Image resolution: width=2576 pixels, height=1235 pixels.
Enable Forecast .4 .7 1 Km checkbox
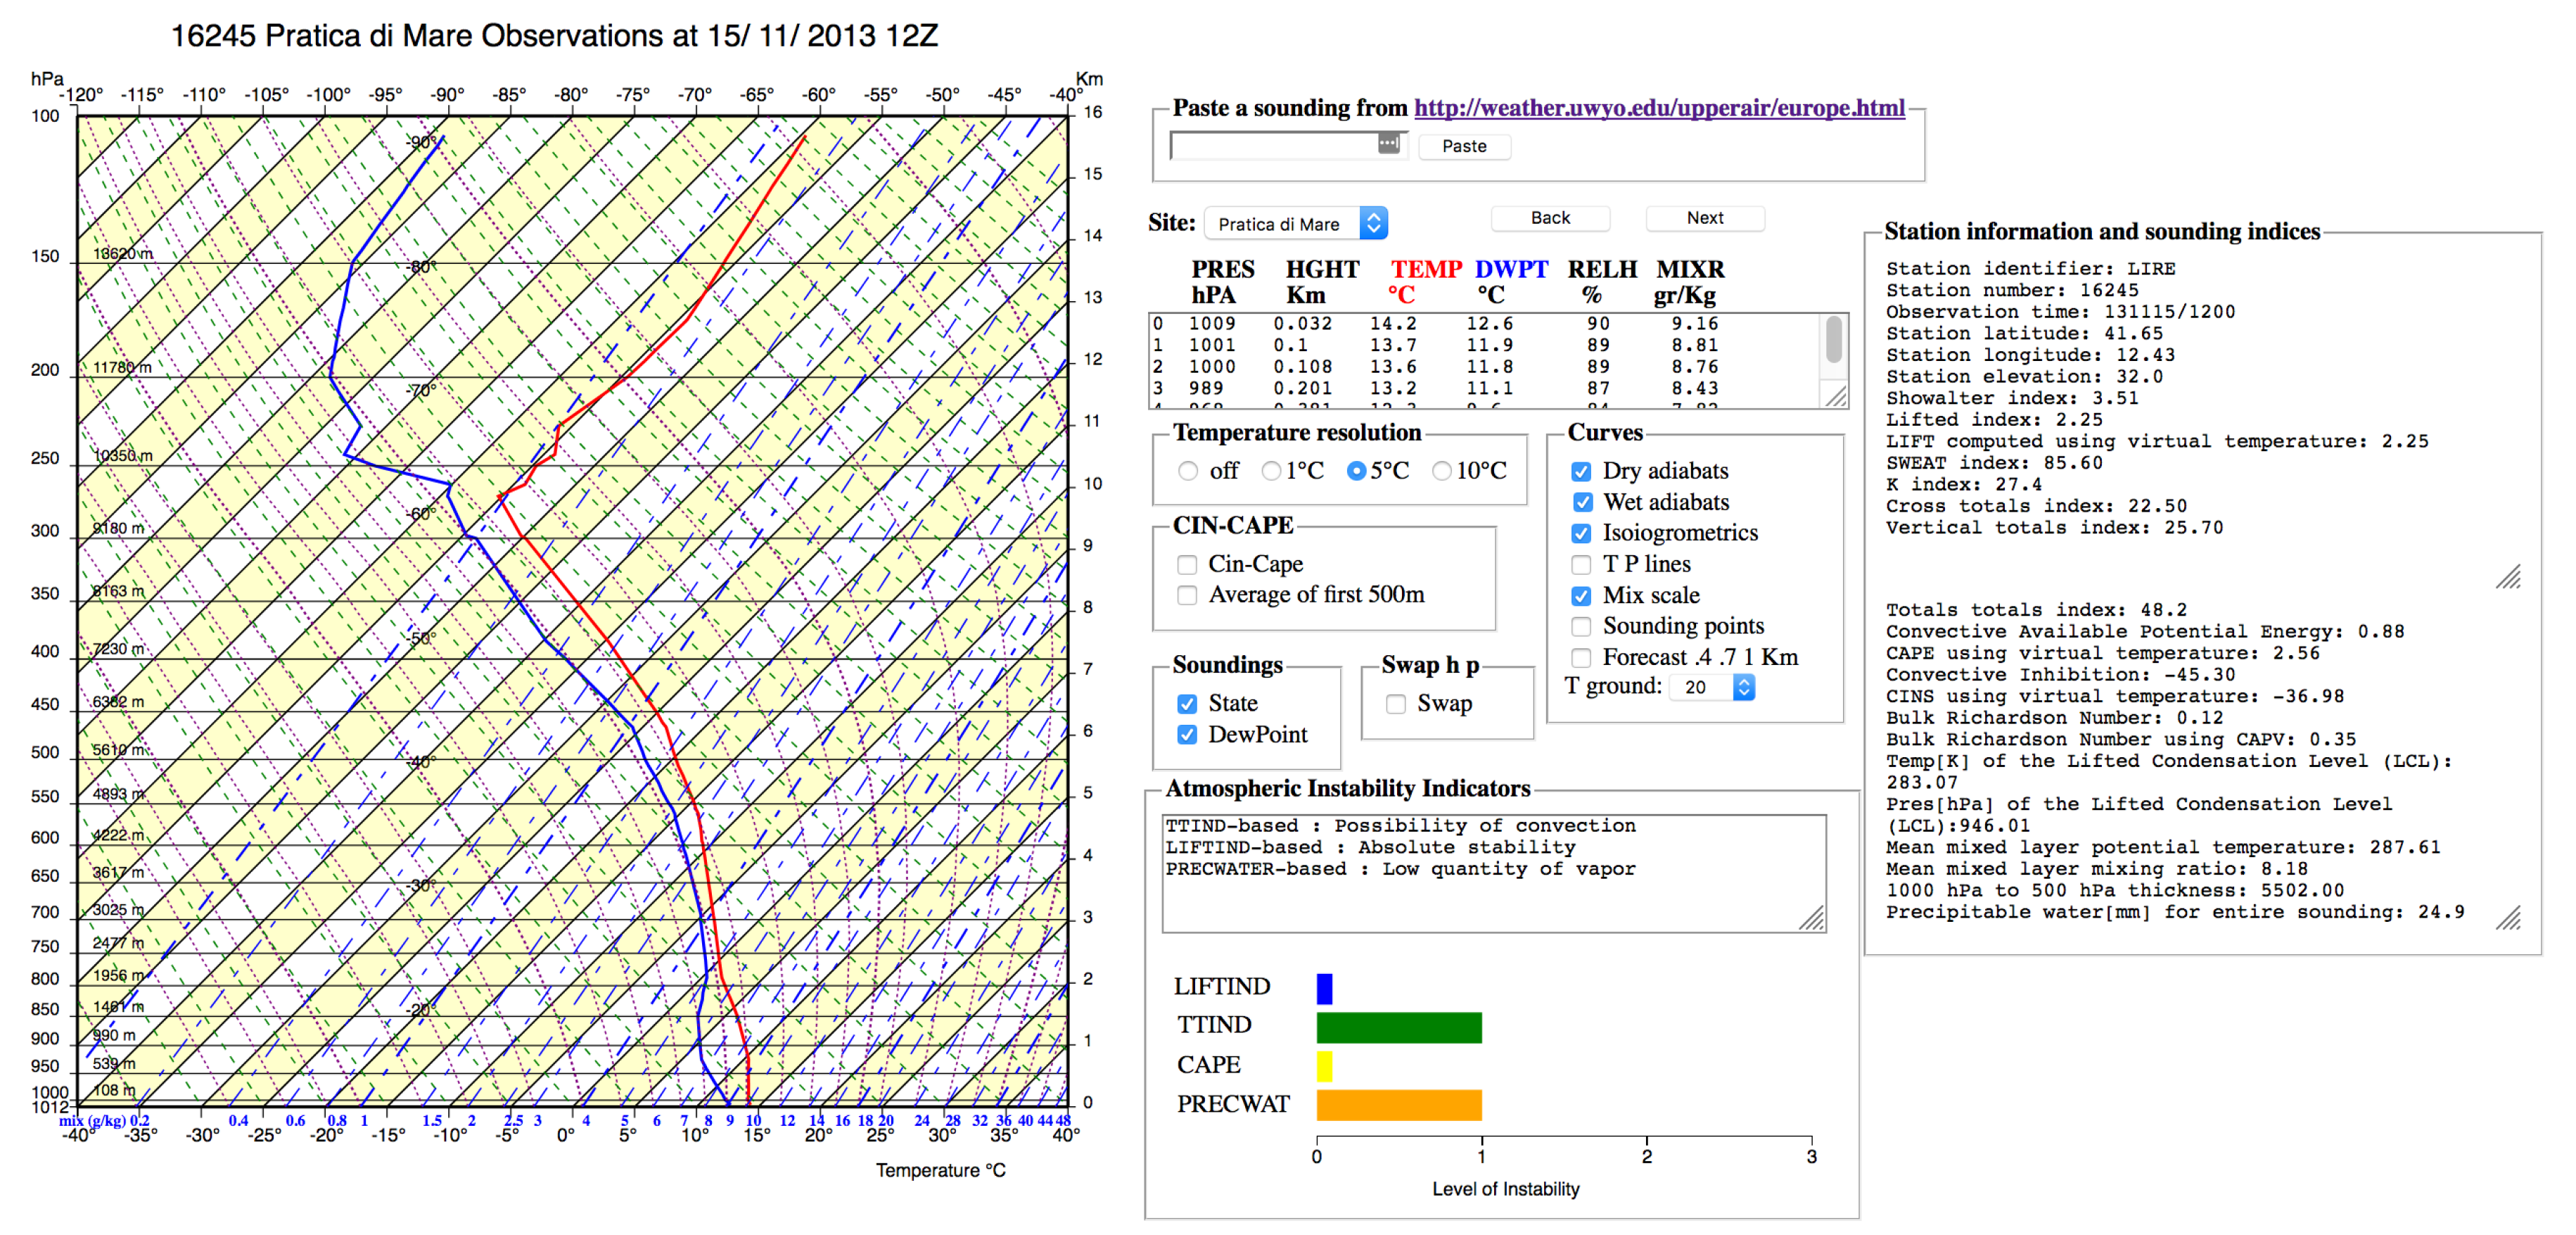pyautogui.click(x=1581, y=658)
